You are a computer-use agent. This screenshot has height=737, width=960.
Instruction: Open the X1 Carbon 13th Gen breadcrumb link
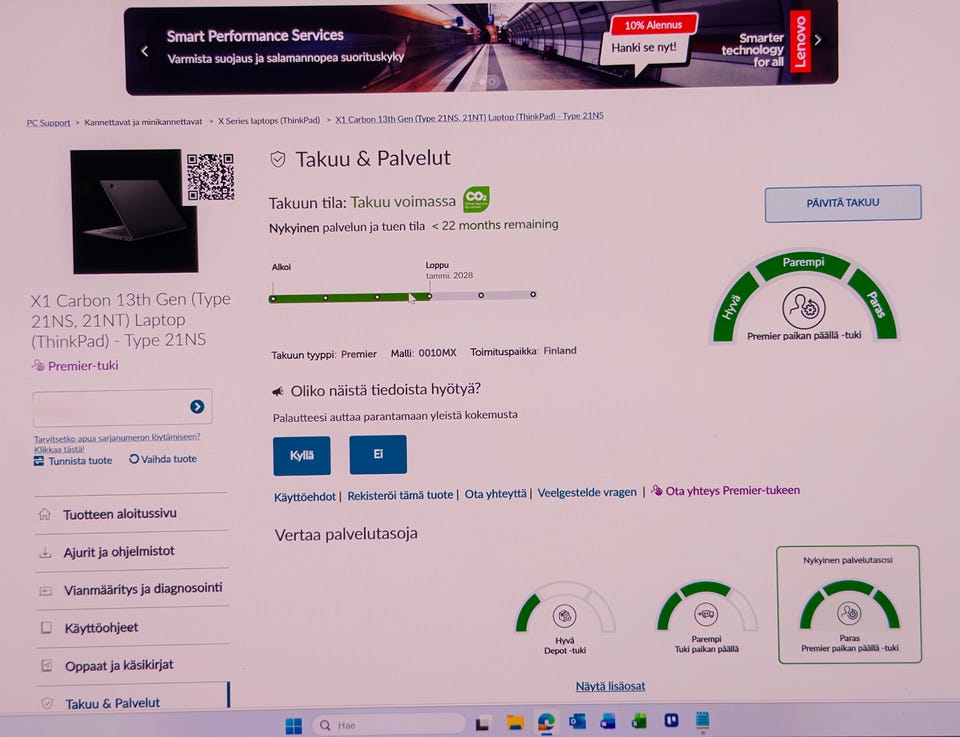tap(470, 118)
